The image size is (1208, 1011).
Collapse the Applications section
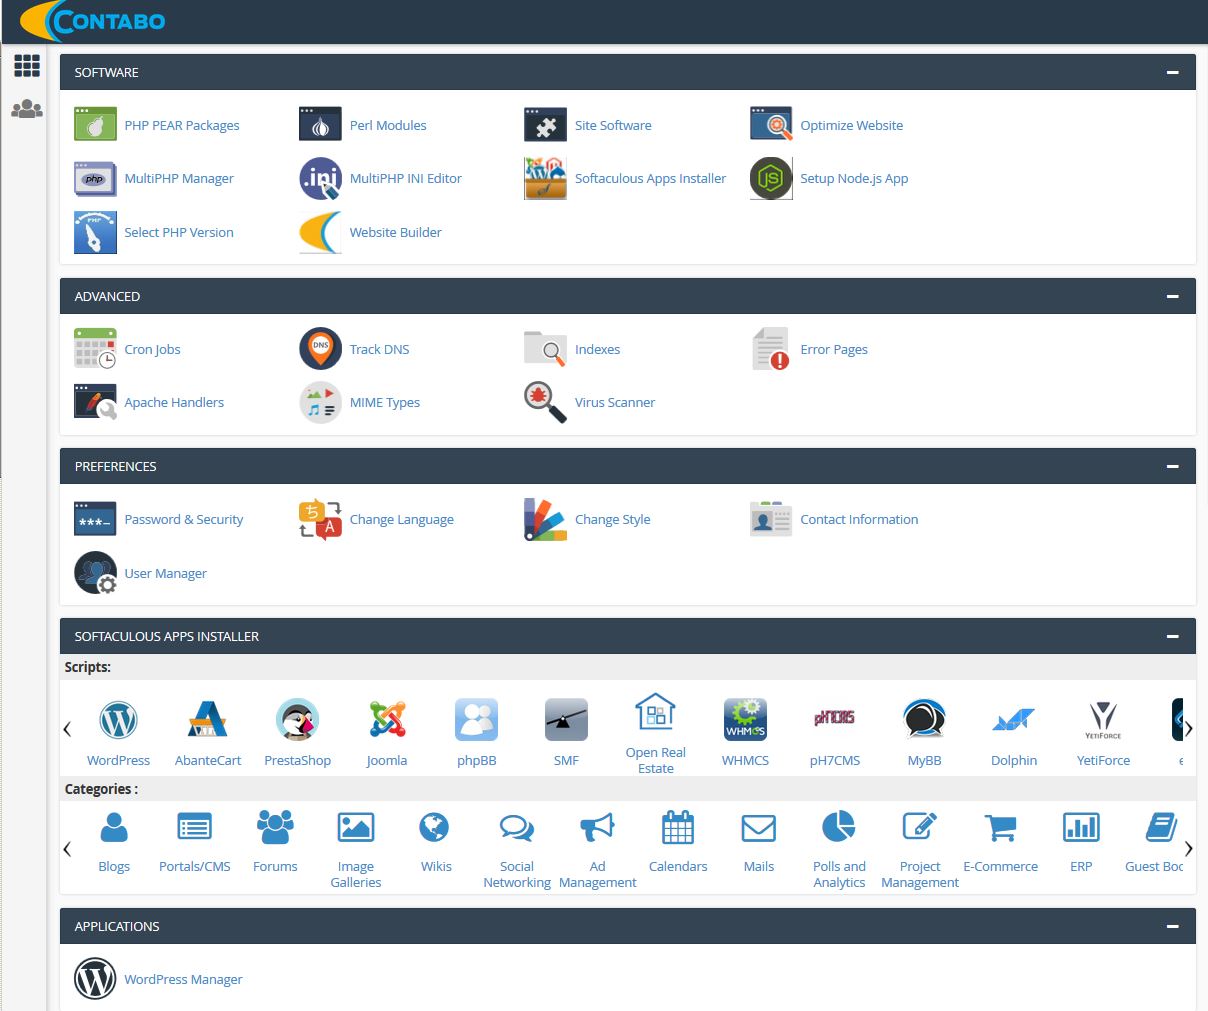pyautogui.click(x=1173, y=926)
